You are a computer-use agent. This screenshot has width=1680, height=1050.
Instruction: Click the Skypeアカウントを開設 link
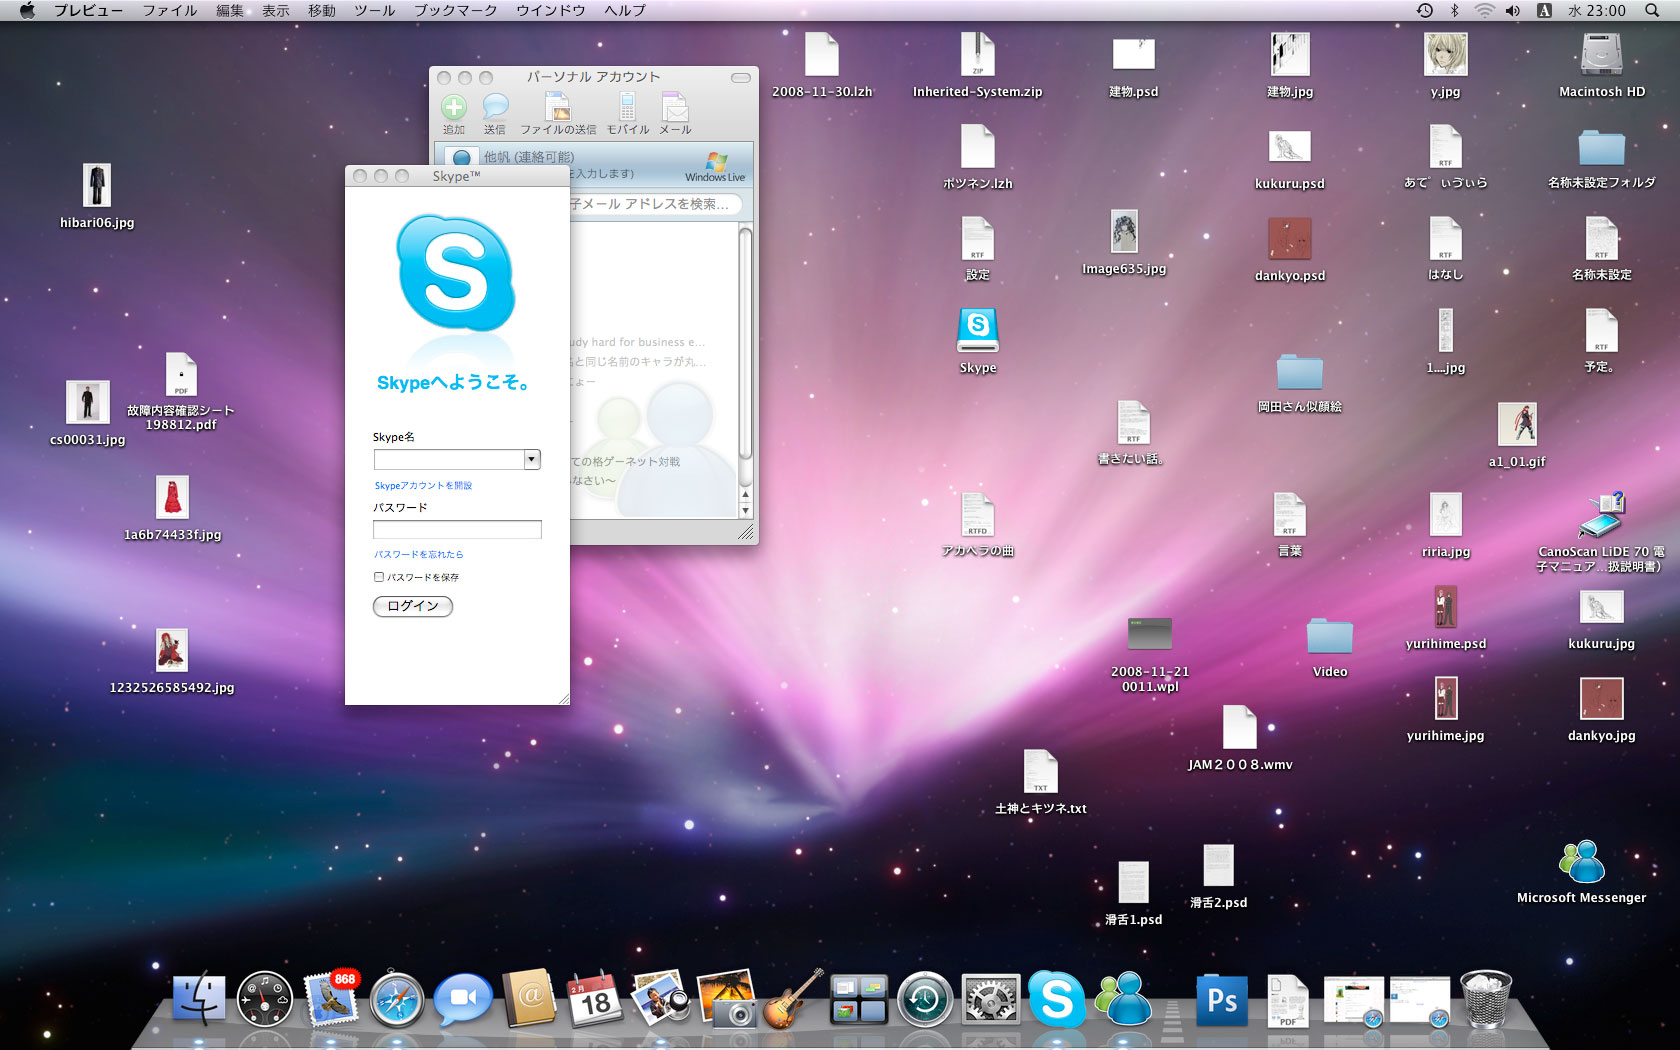(x=423, y=486)
